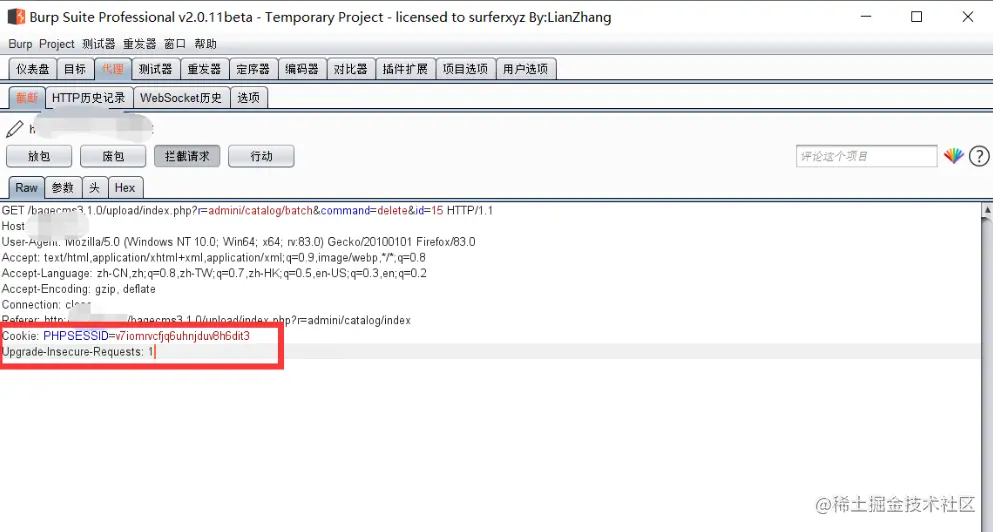The image size is (993, 532).
Task: Click the Accept-Encoding: gzip, deflate line
Action: coord(79,289)
